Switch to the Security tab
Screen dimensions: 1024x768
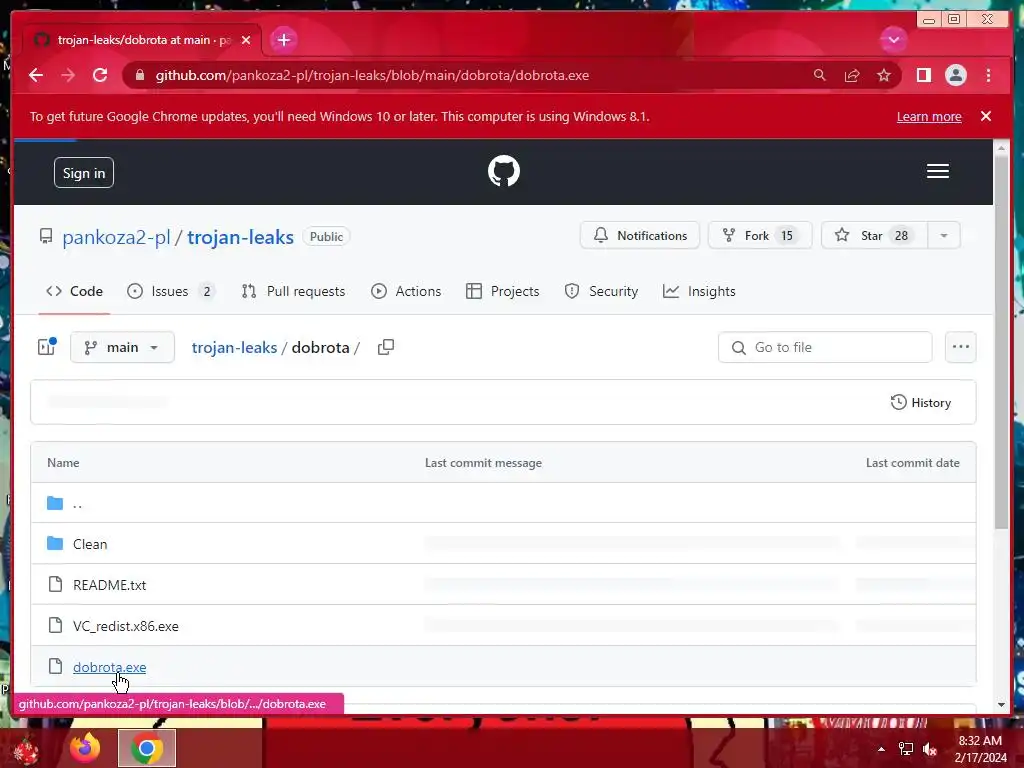pyautogui.click(x=601, y=291)
